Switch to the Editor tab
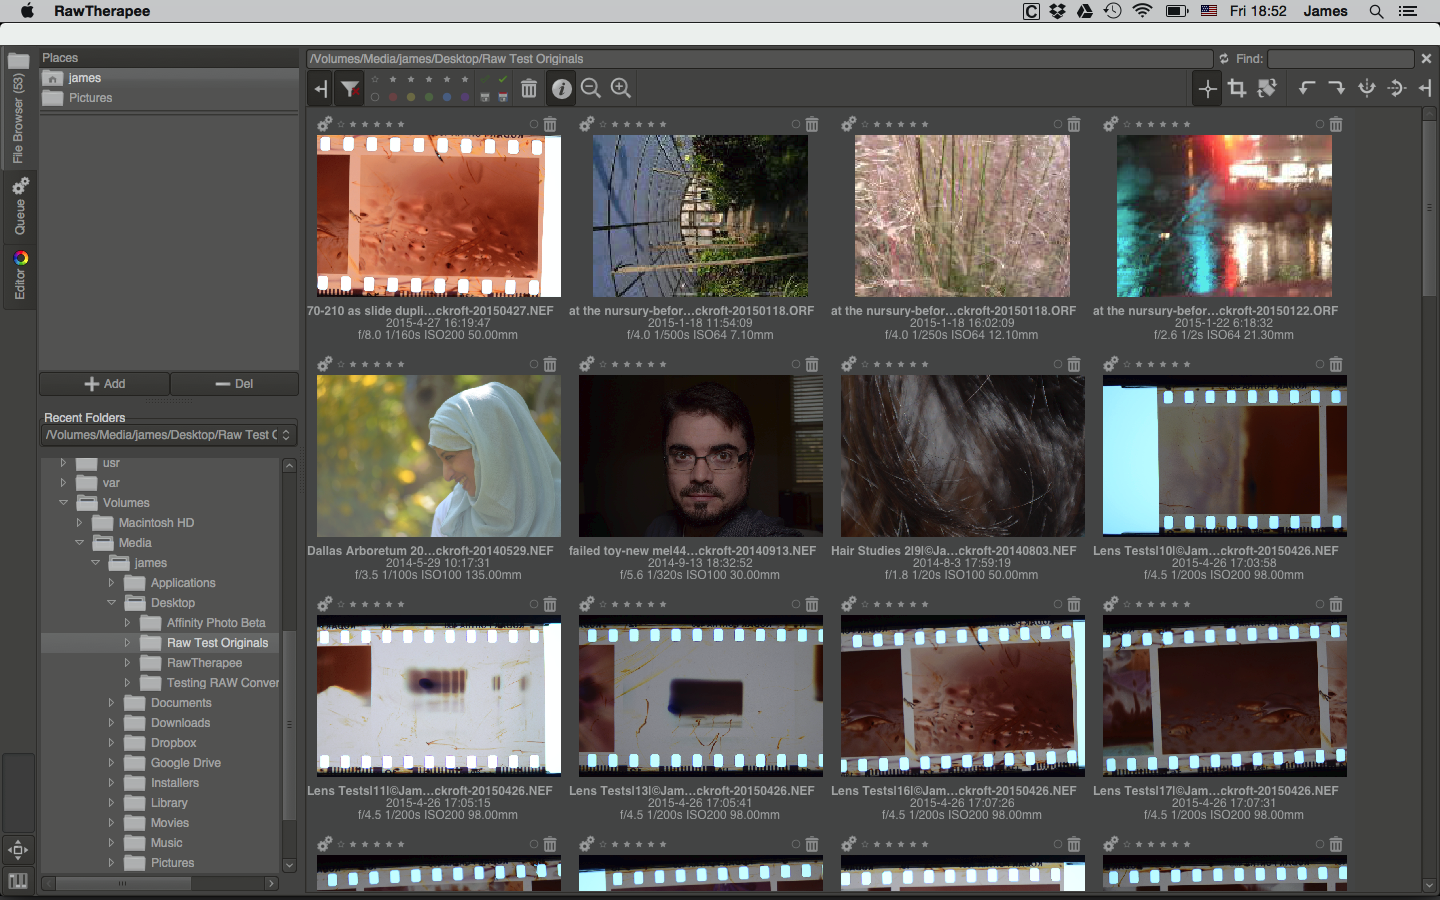The height and width of the screenshot is (900, 1440). coord(18,276)
